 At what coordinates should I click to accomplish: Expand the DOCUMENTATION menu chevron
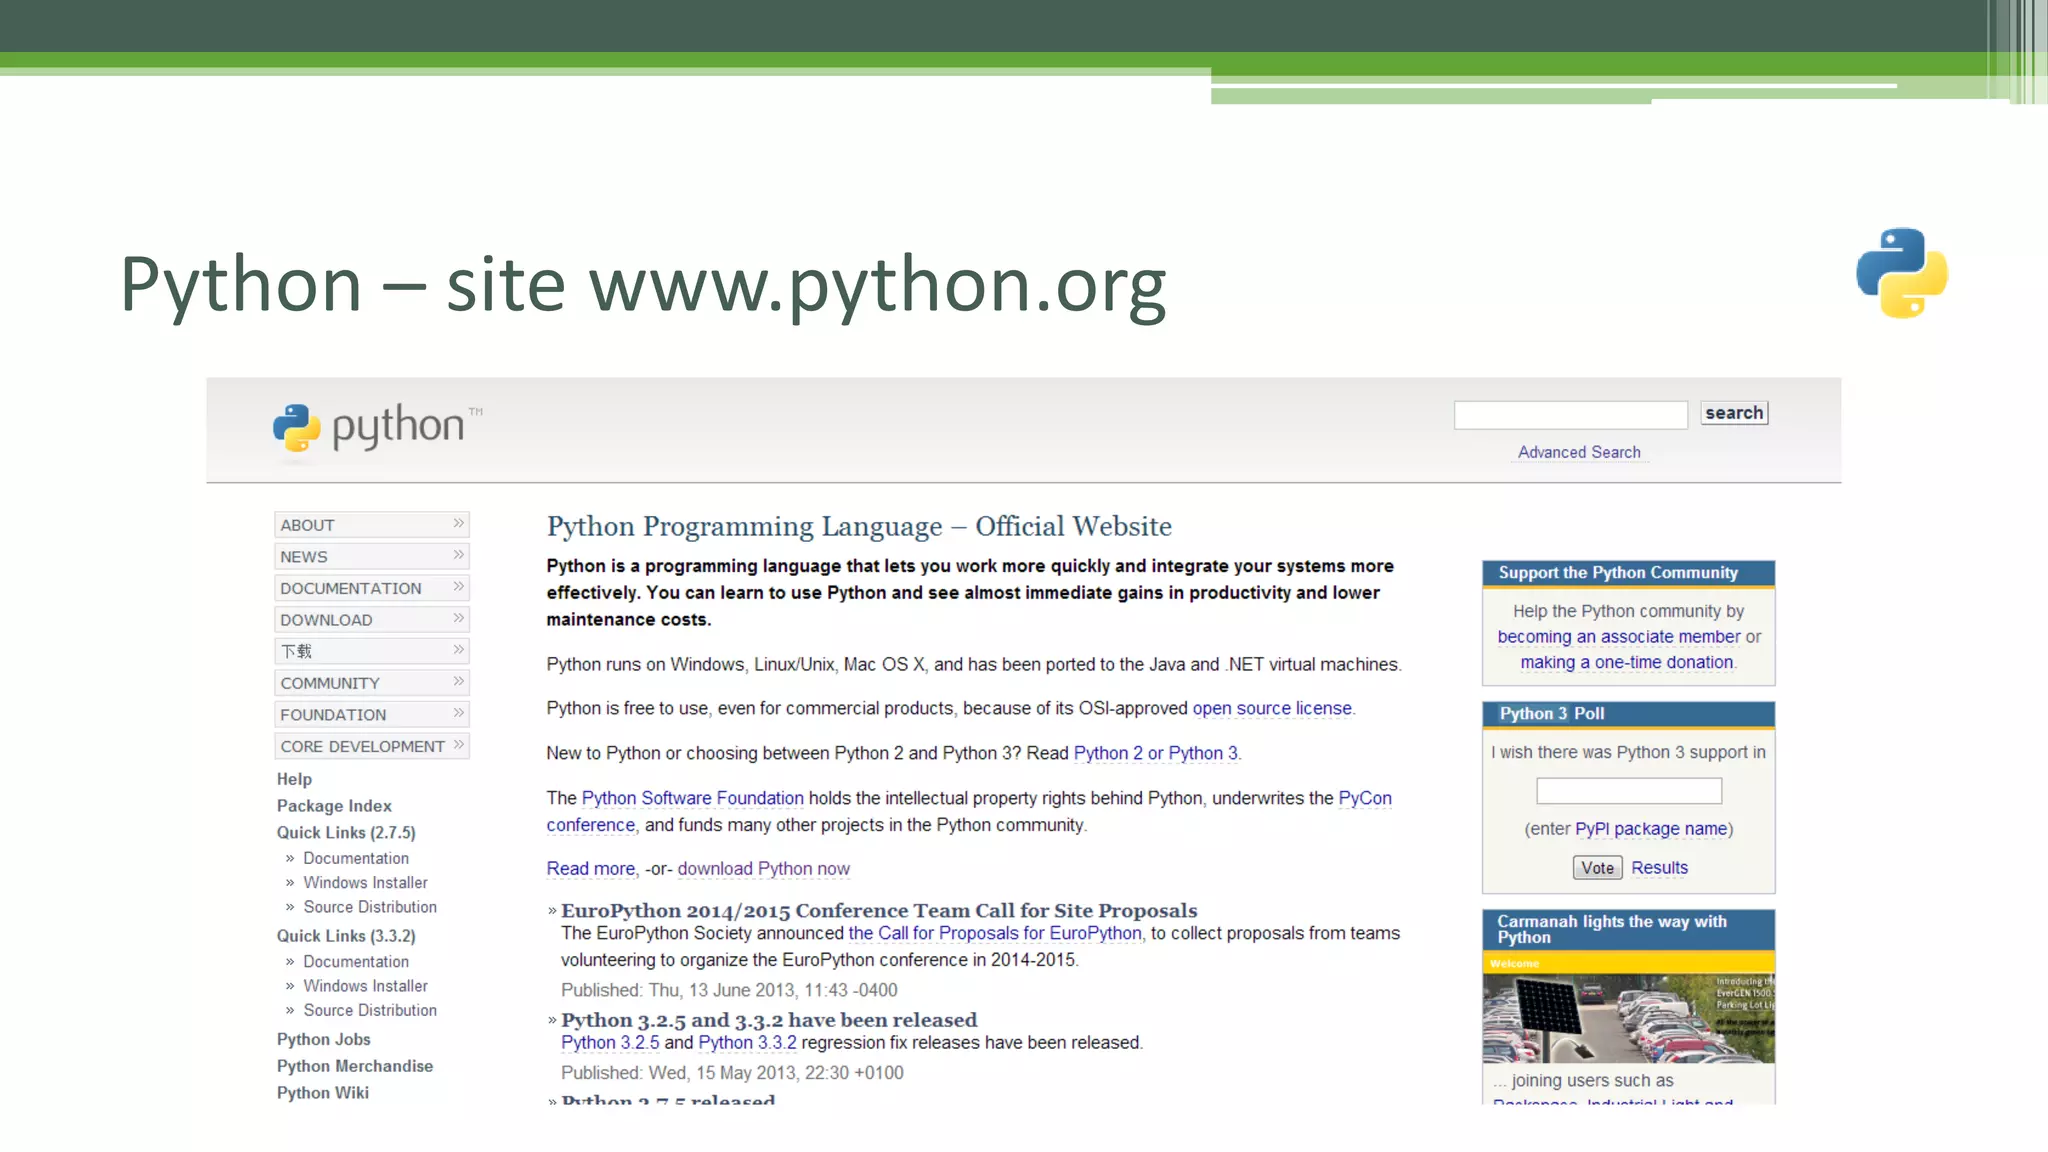458,587
